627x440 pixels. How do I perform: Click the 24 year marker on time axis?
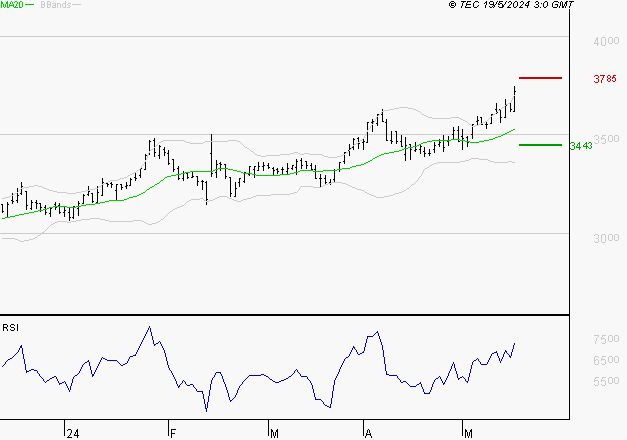click(73, 434)
